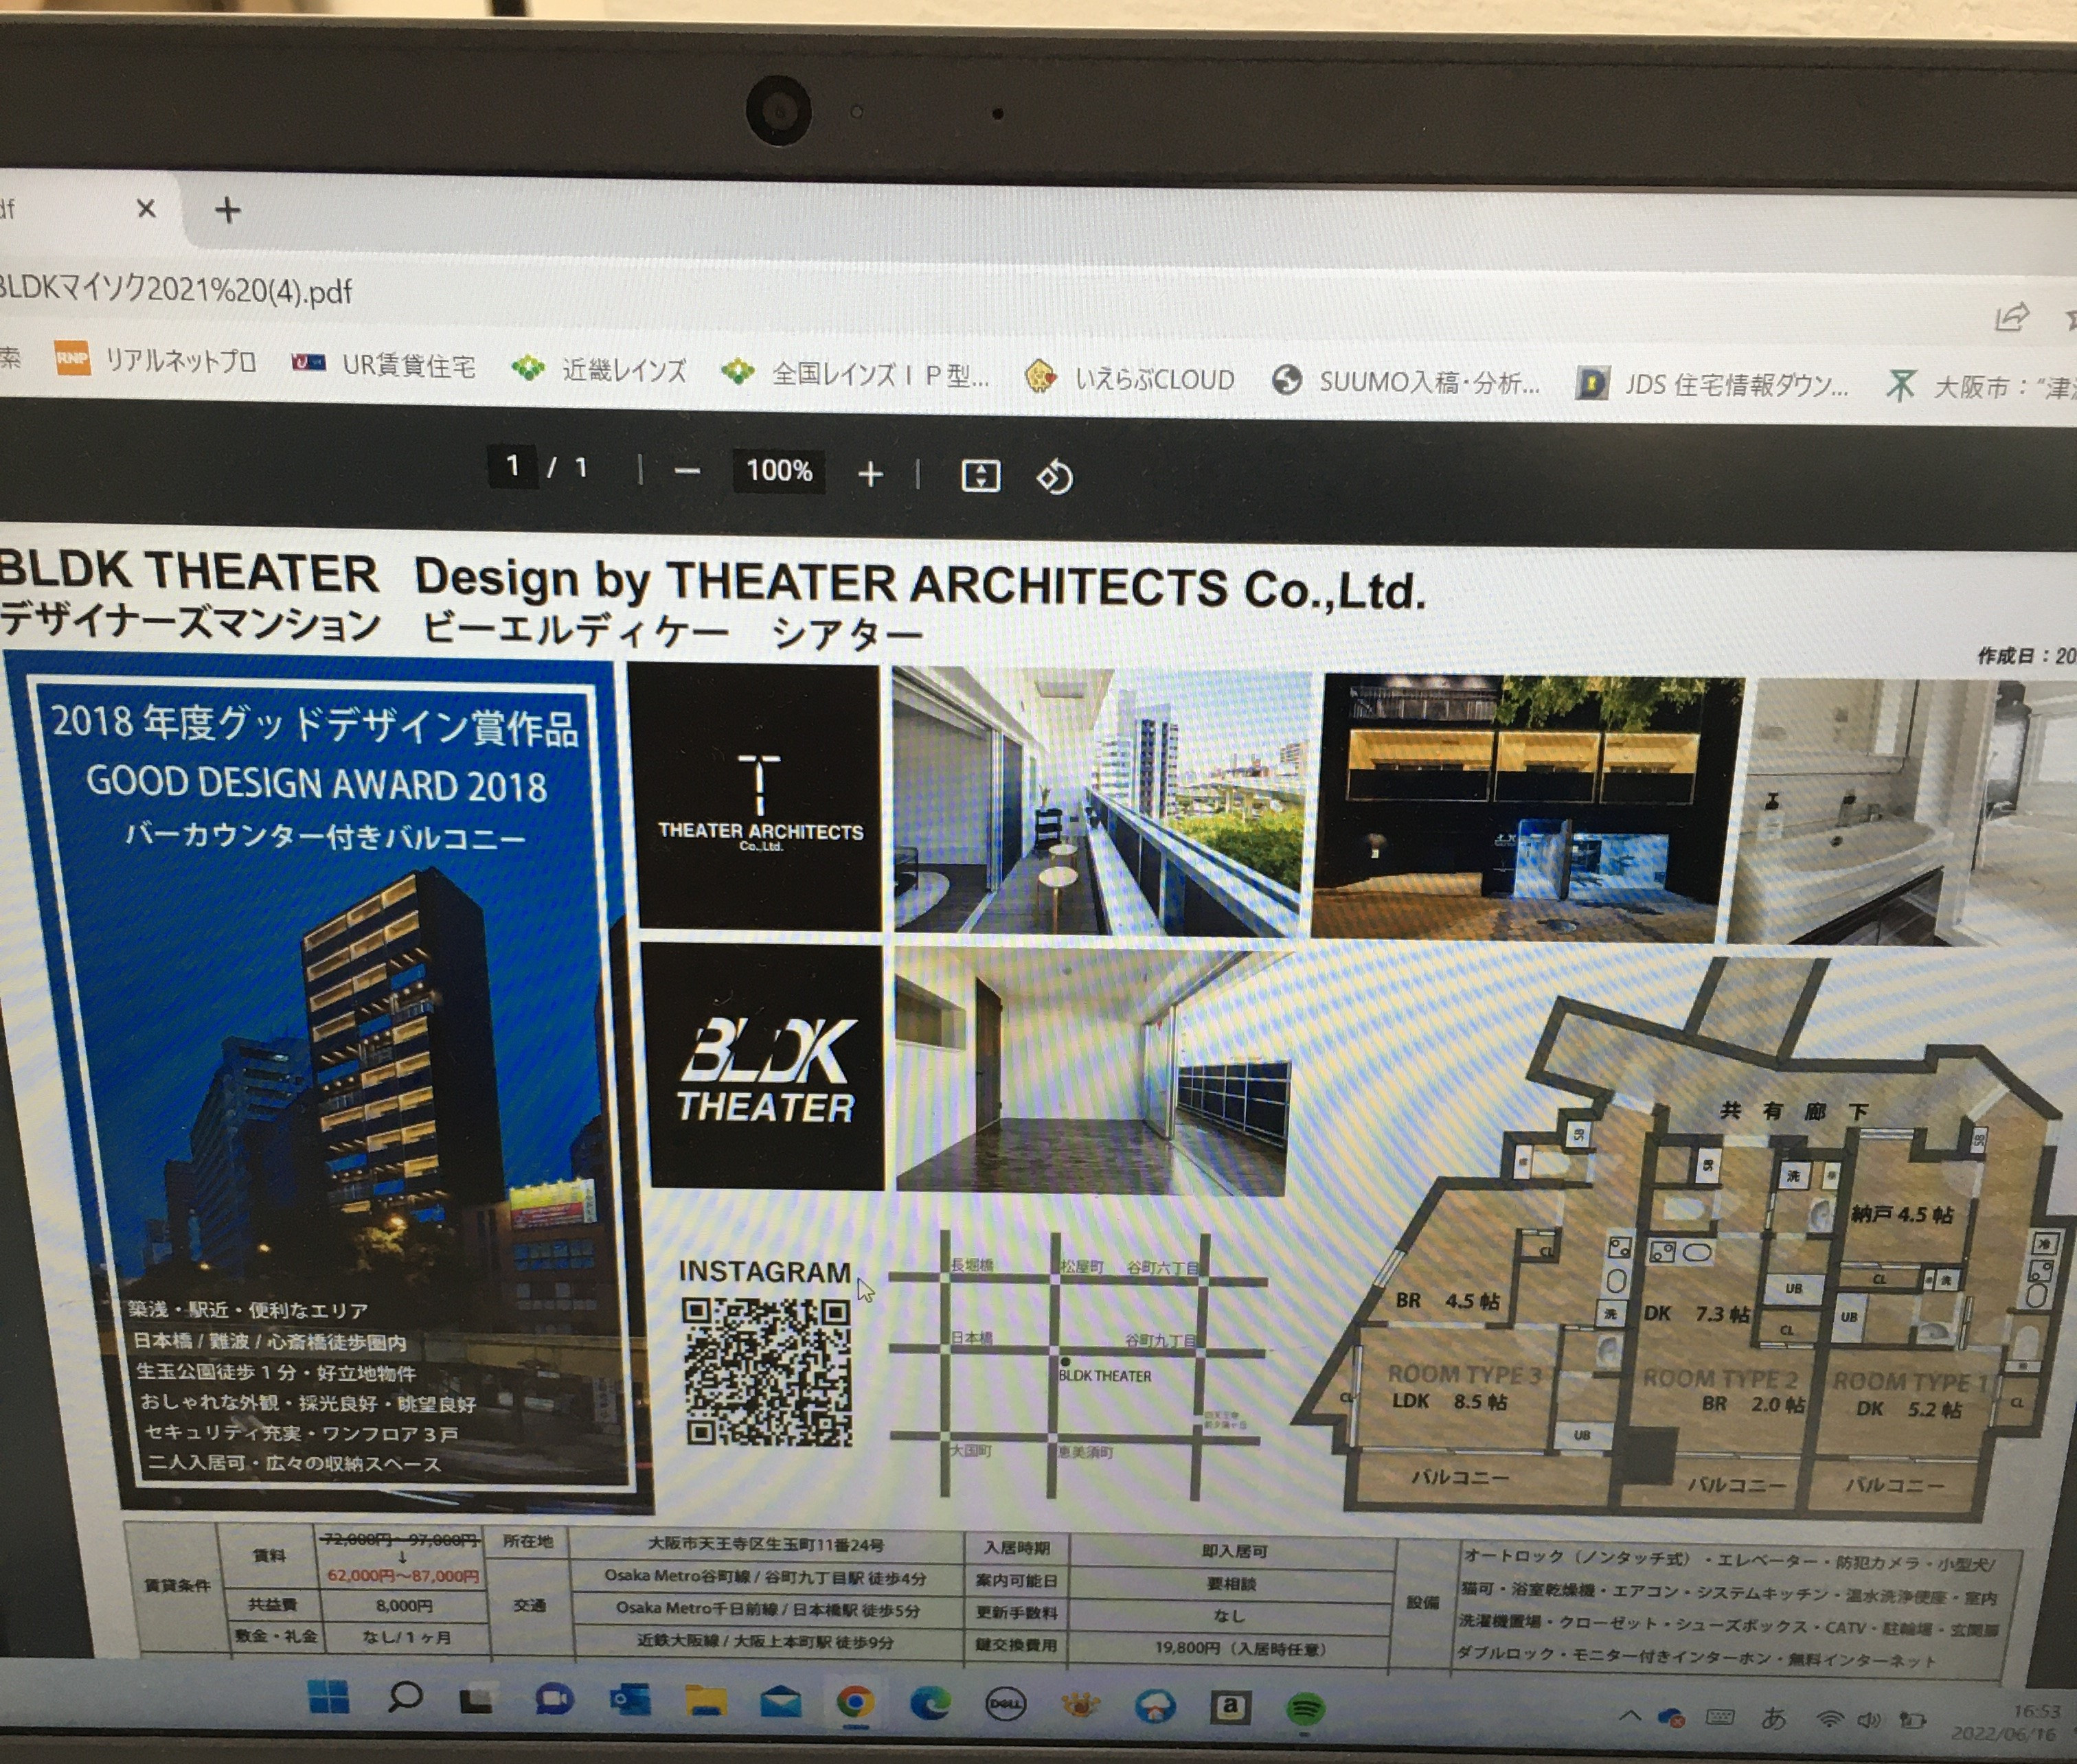Toggle the Japanese IME あ input mode
This screenshot has width=2077, height=1764.
(1773, 1719)
